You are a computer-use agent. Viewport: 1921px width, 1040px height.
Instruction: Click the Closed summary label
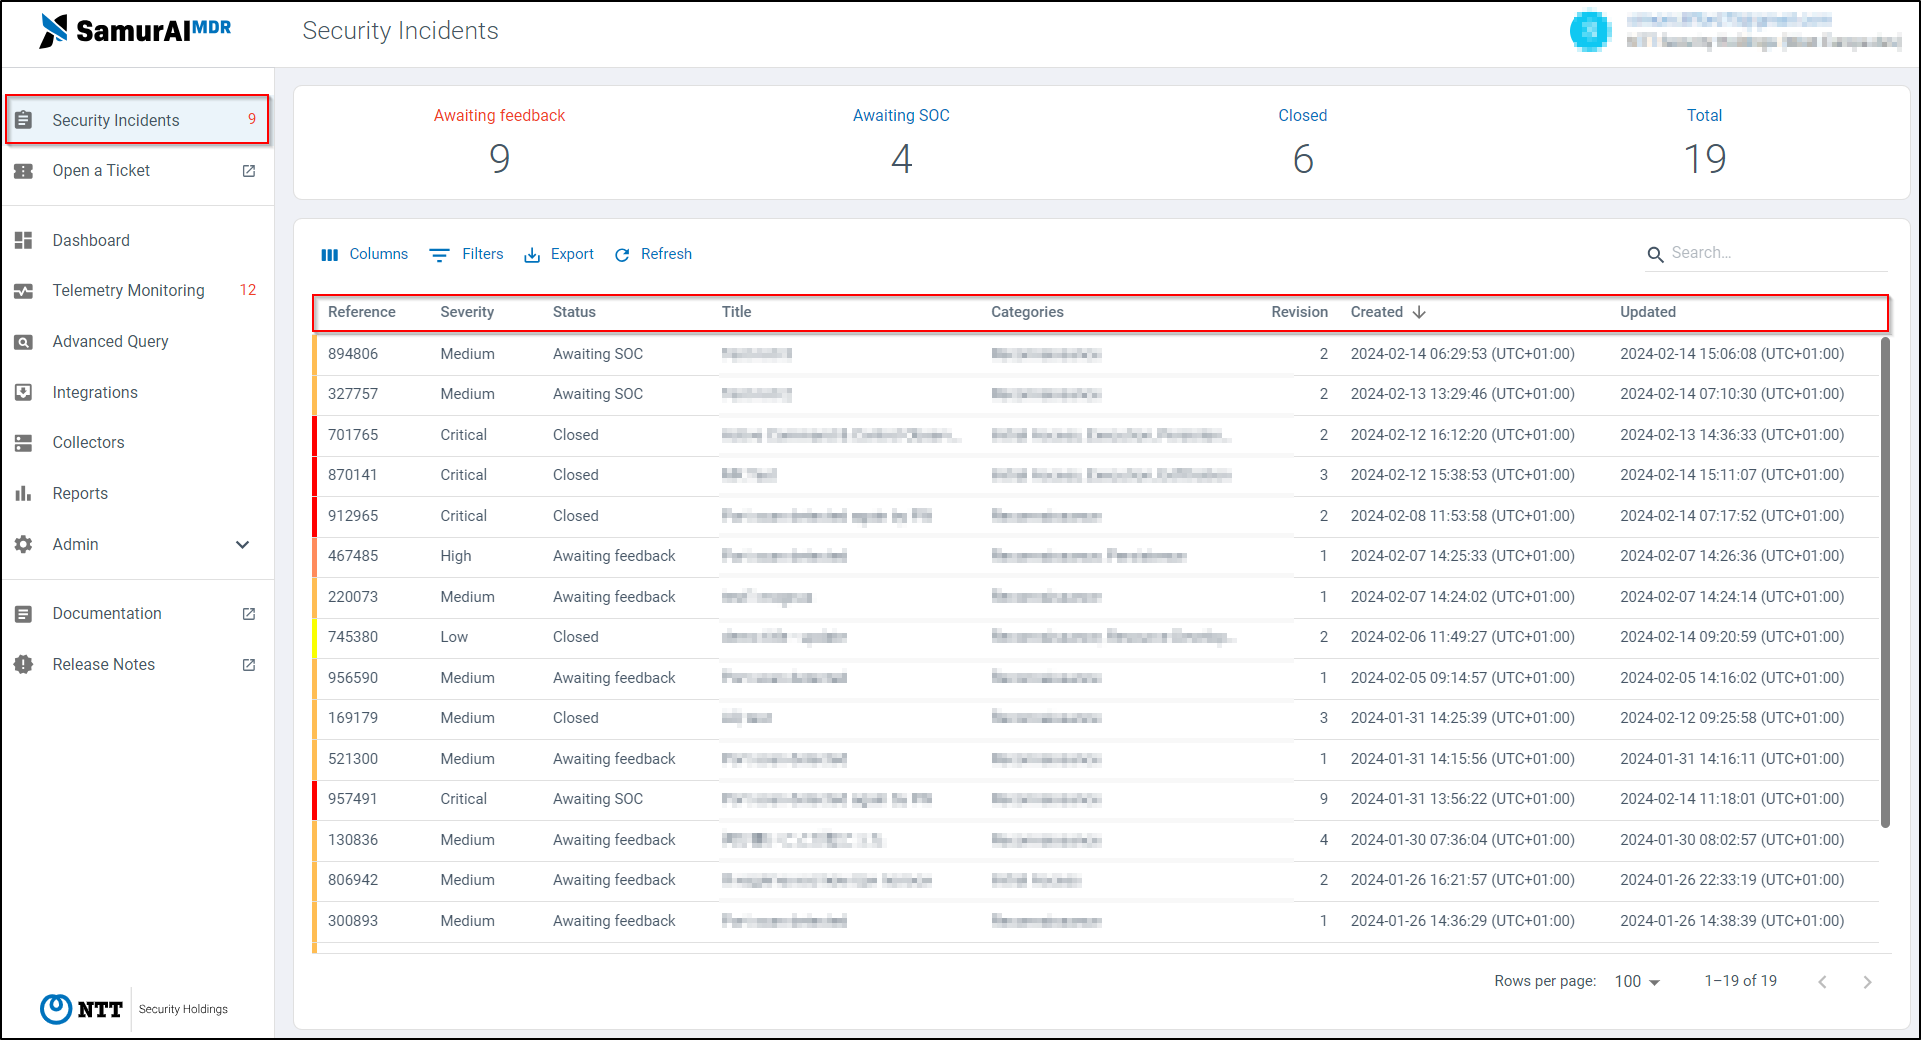point(1303,116)
